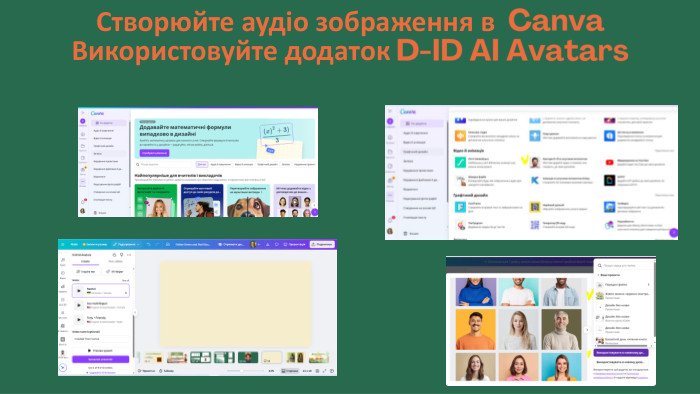Click trash icon in math banner screenshot sidebar
This screenshot has height=394, width=700.
coord(95,213)
